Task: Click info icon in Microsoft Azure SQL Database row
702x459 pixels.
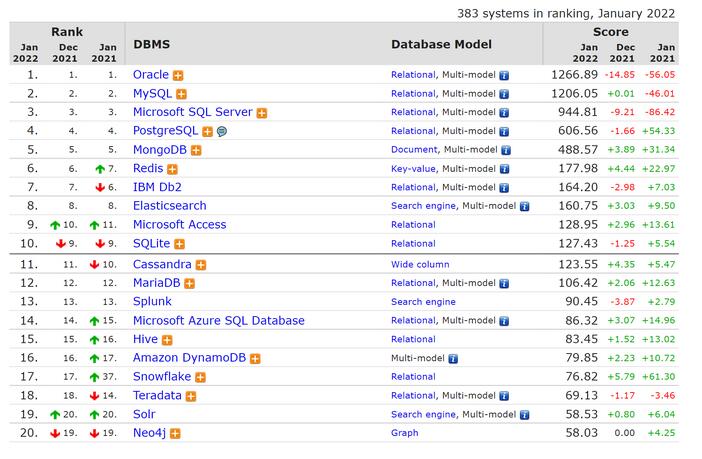Action: click(x=504, y=321)
